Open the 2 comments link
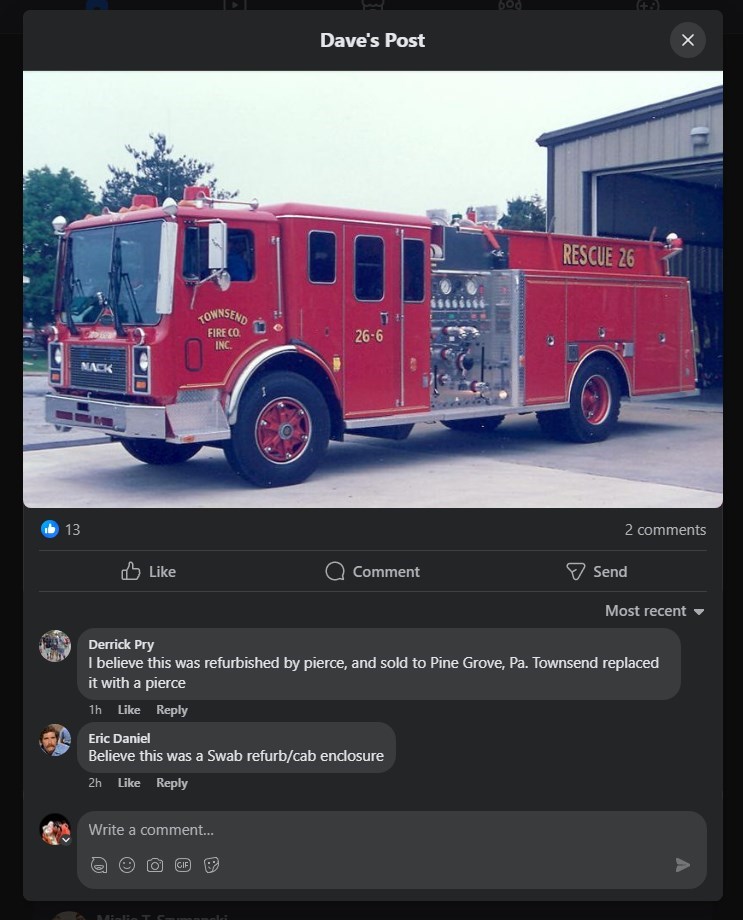 (665, 529)
